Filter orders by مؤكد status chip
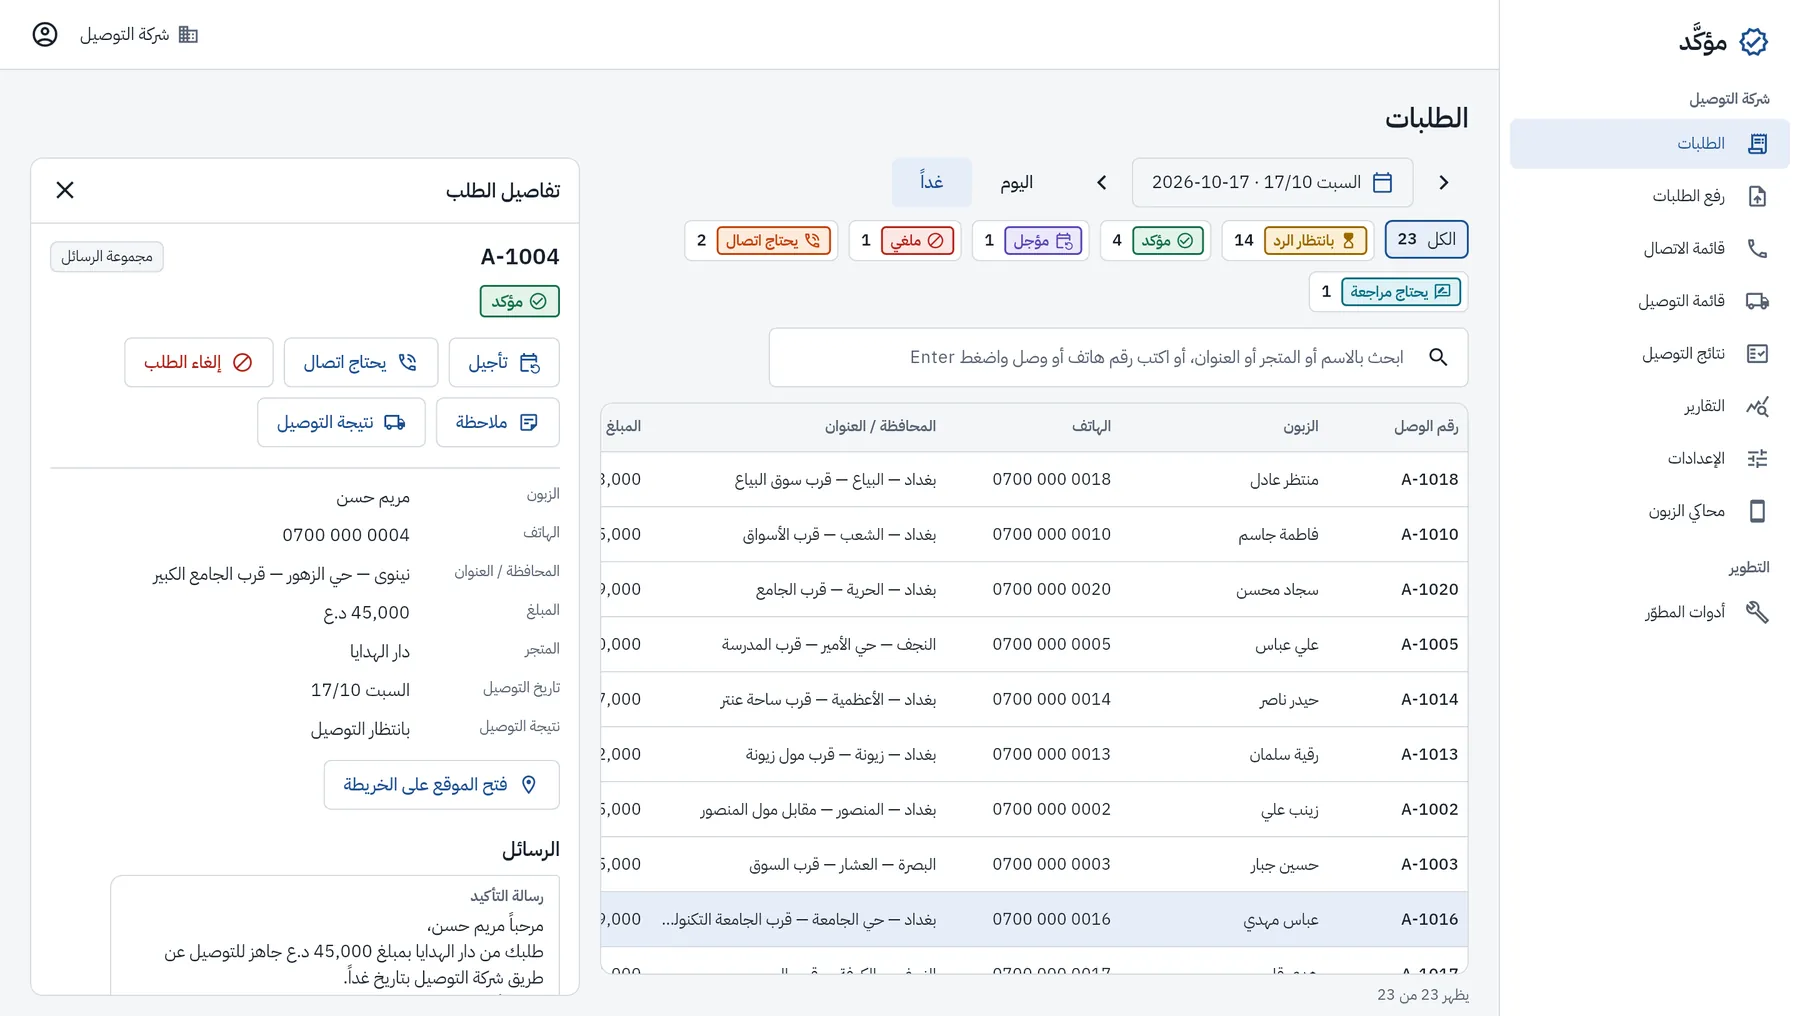 1155,240
